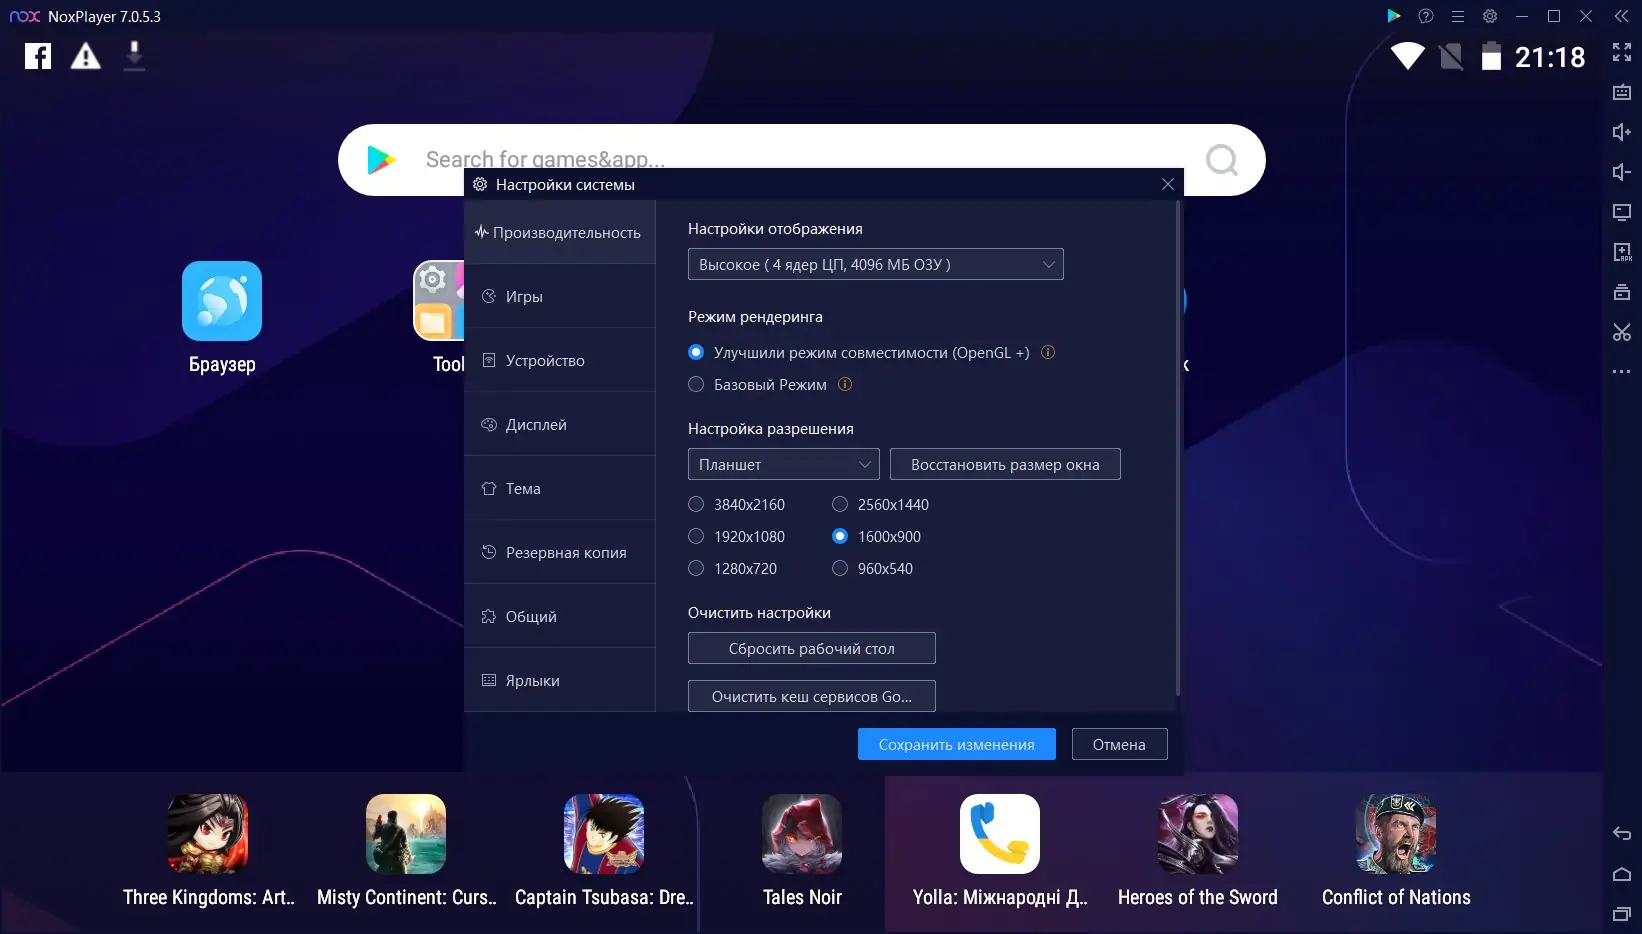Open the Игры settings tab
The image size is (1642, 934).
(x=560, y=296)
